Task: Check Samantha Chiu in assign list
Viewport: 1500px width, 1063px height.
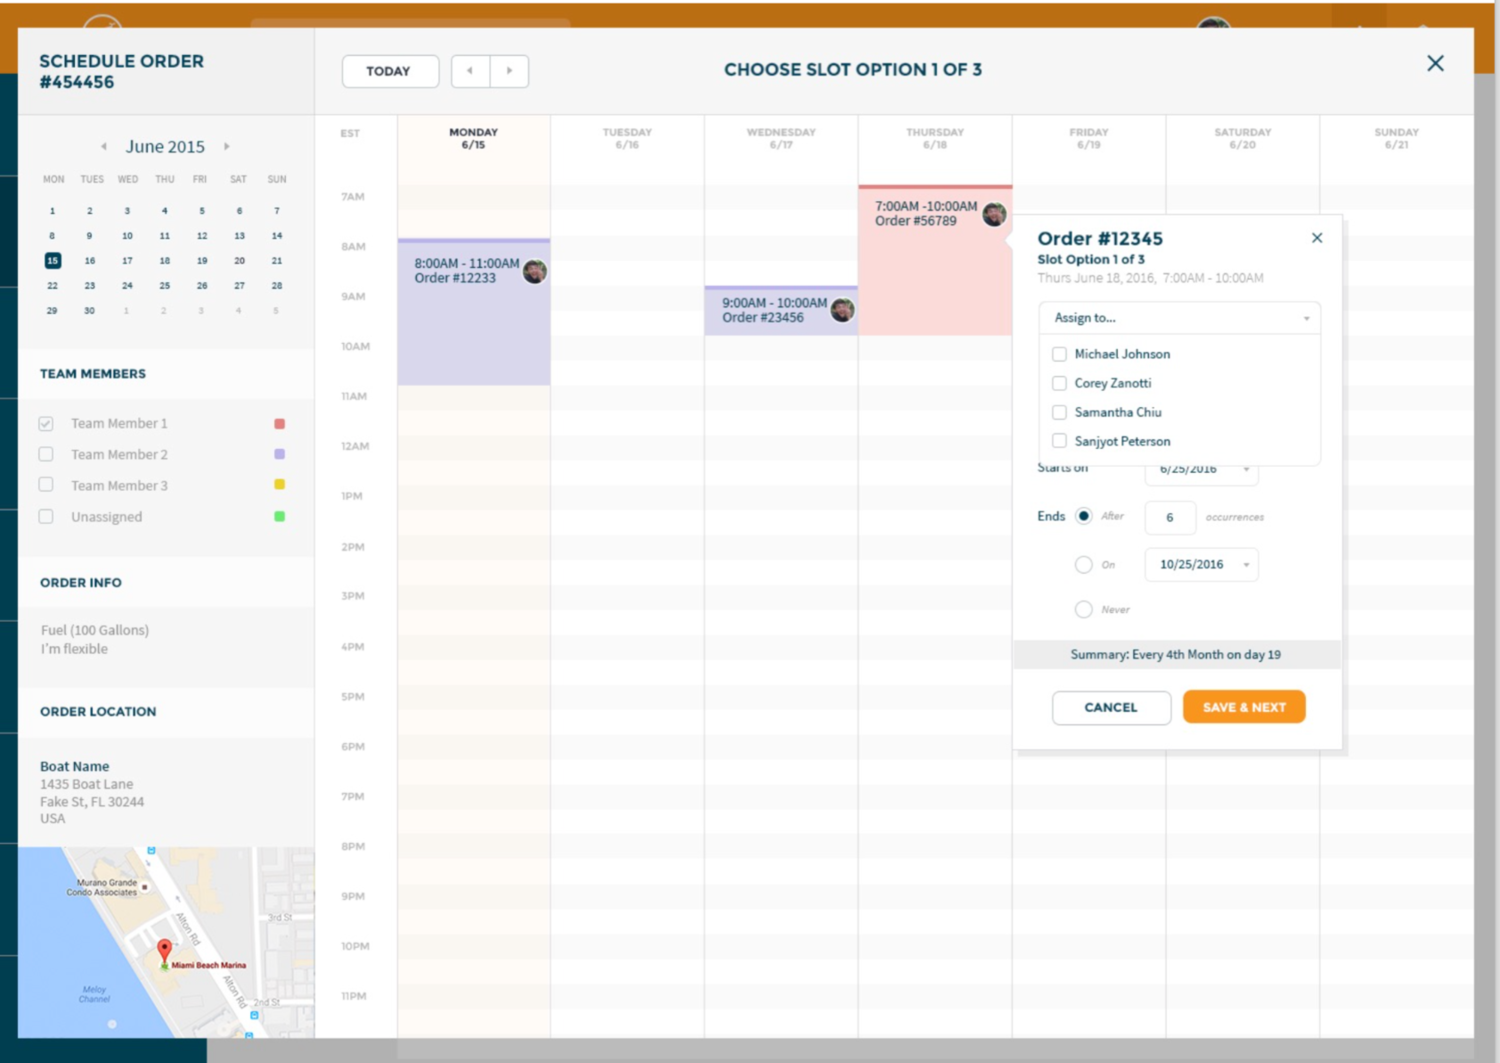Action: coord(1059,412)
